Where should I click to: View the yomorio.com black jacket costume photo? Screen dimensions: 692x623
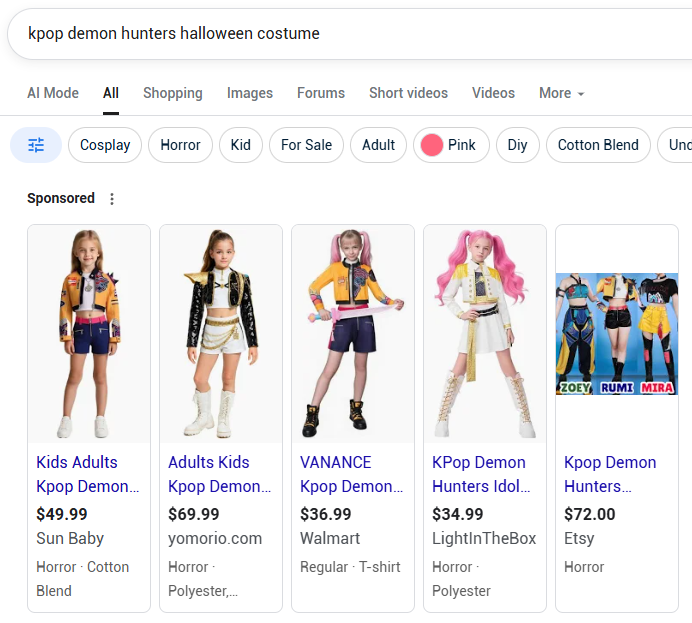pos(221,334)
